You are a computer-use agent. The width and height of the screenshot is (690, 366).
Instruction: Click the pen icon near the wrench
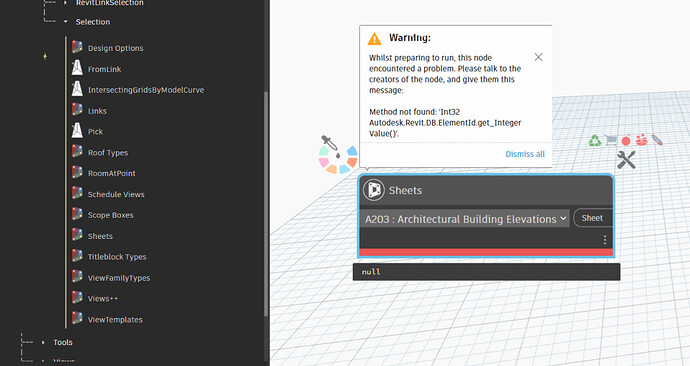657,140
